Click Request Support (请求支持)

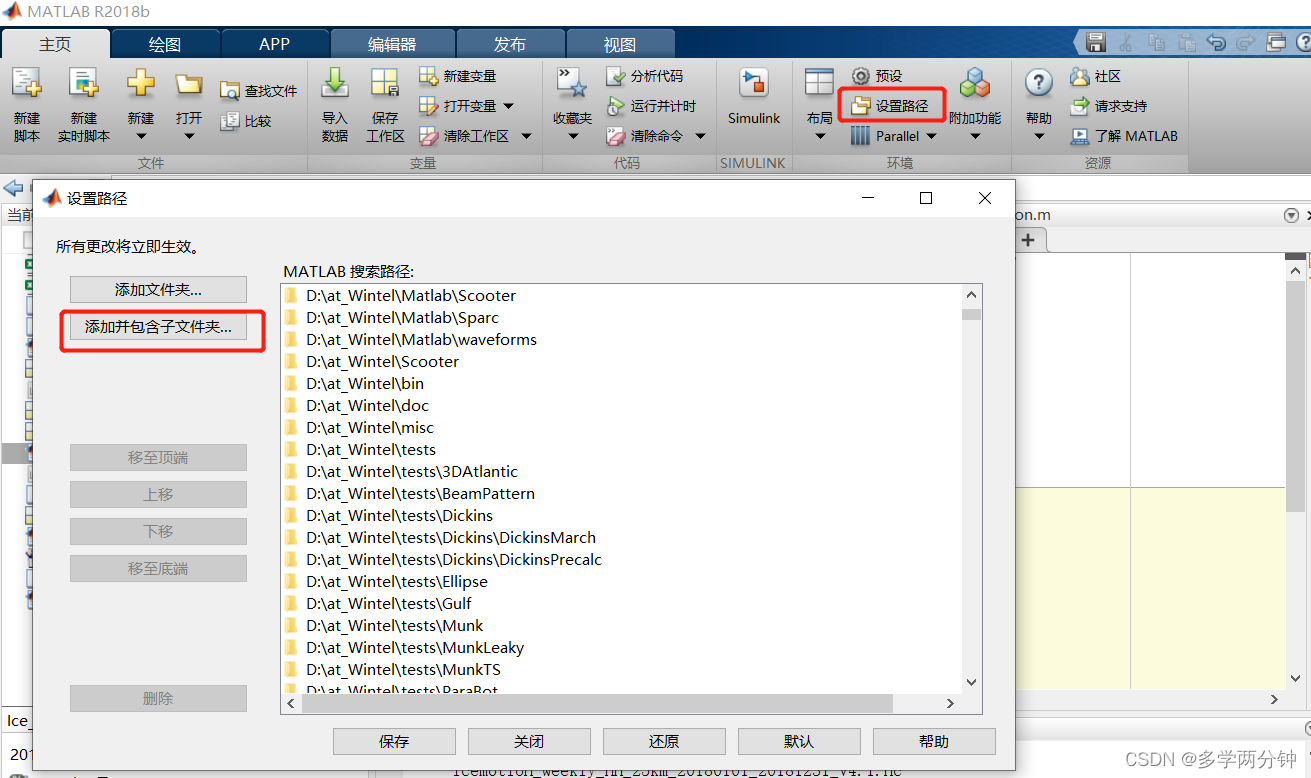(1108, 106)
